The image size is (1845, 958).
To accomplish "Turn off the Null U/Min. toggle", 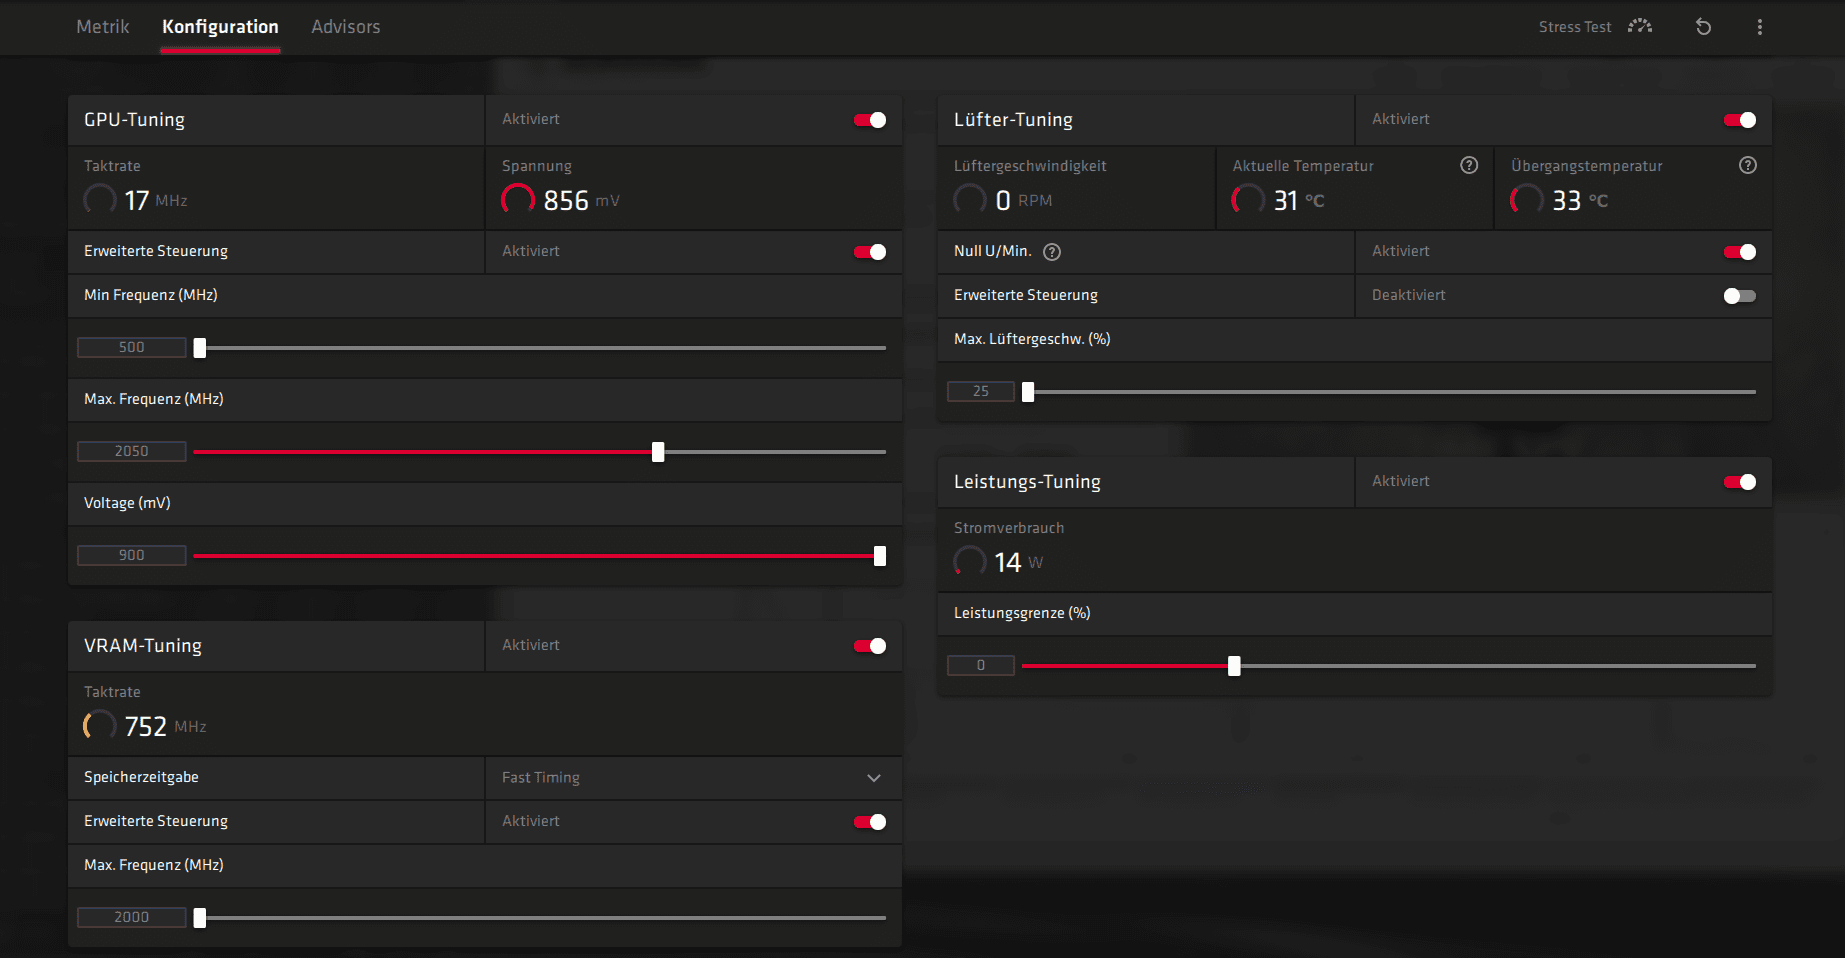I will [1740, 252].
